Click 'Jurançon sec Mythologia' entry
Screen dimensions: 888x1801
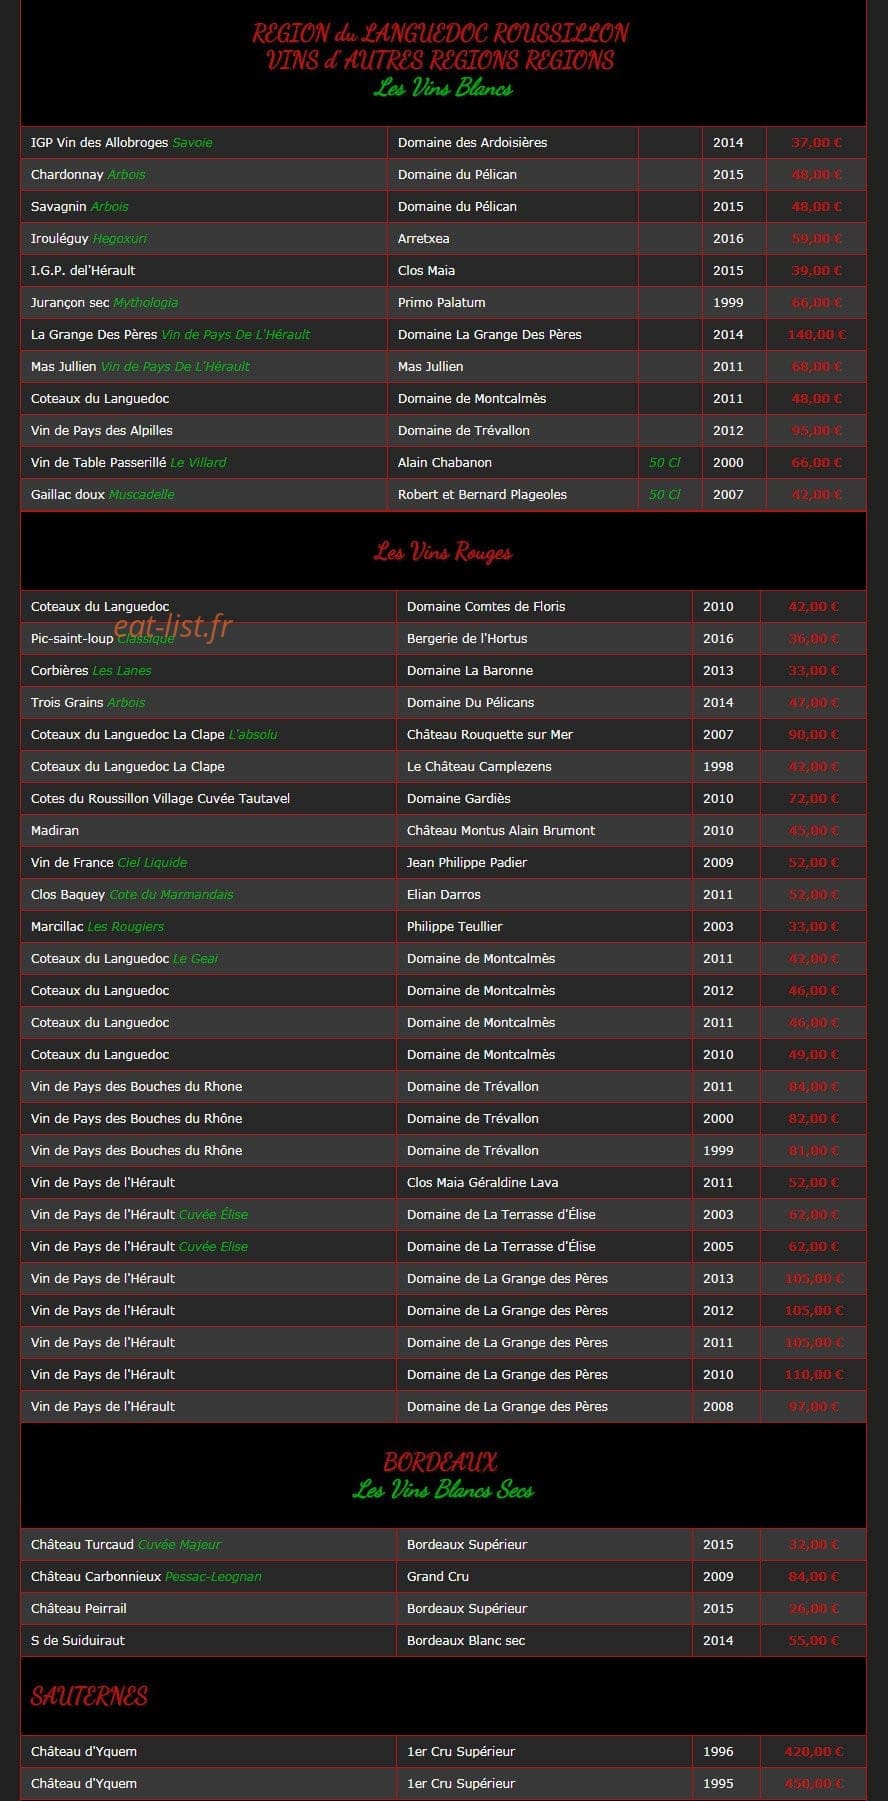point(105,302)
